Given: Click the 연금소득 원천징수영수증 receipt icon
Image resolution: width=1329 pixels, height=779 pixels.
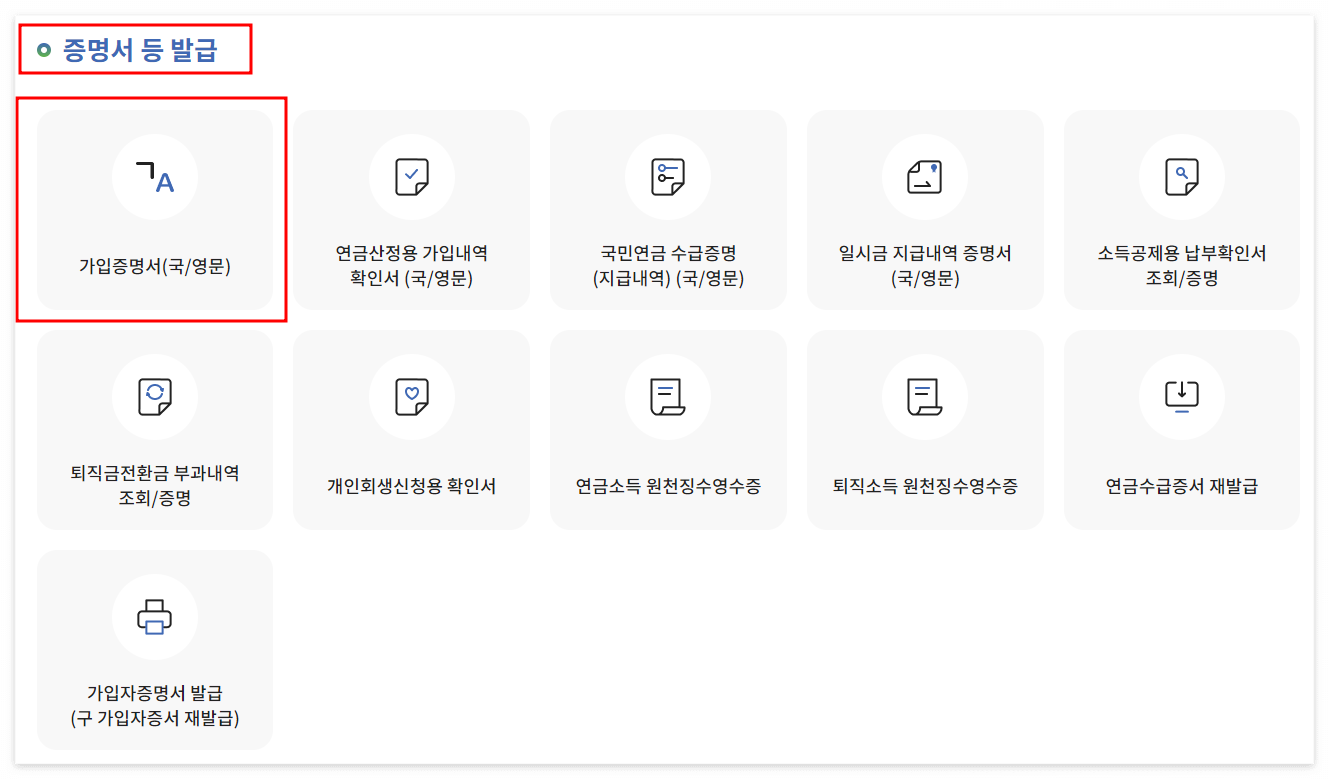Looking at the screenshot, I should click(x=668, y=396).
